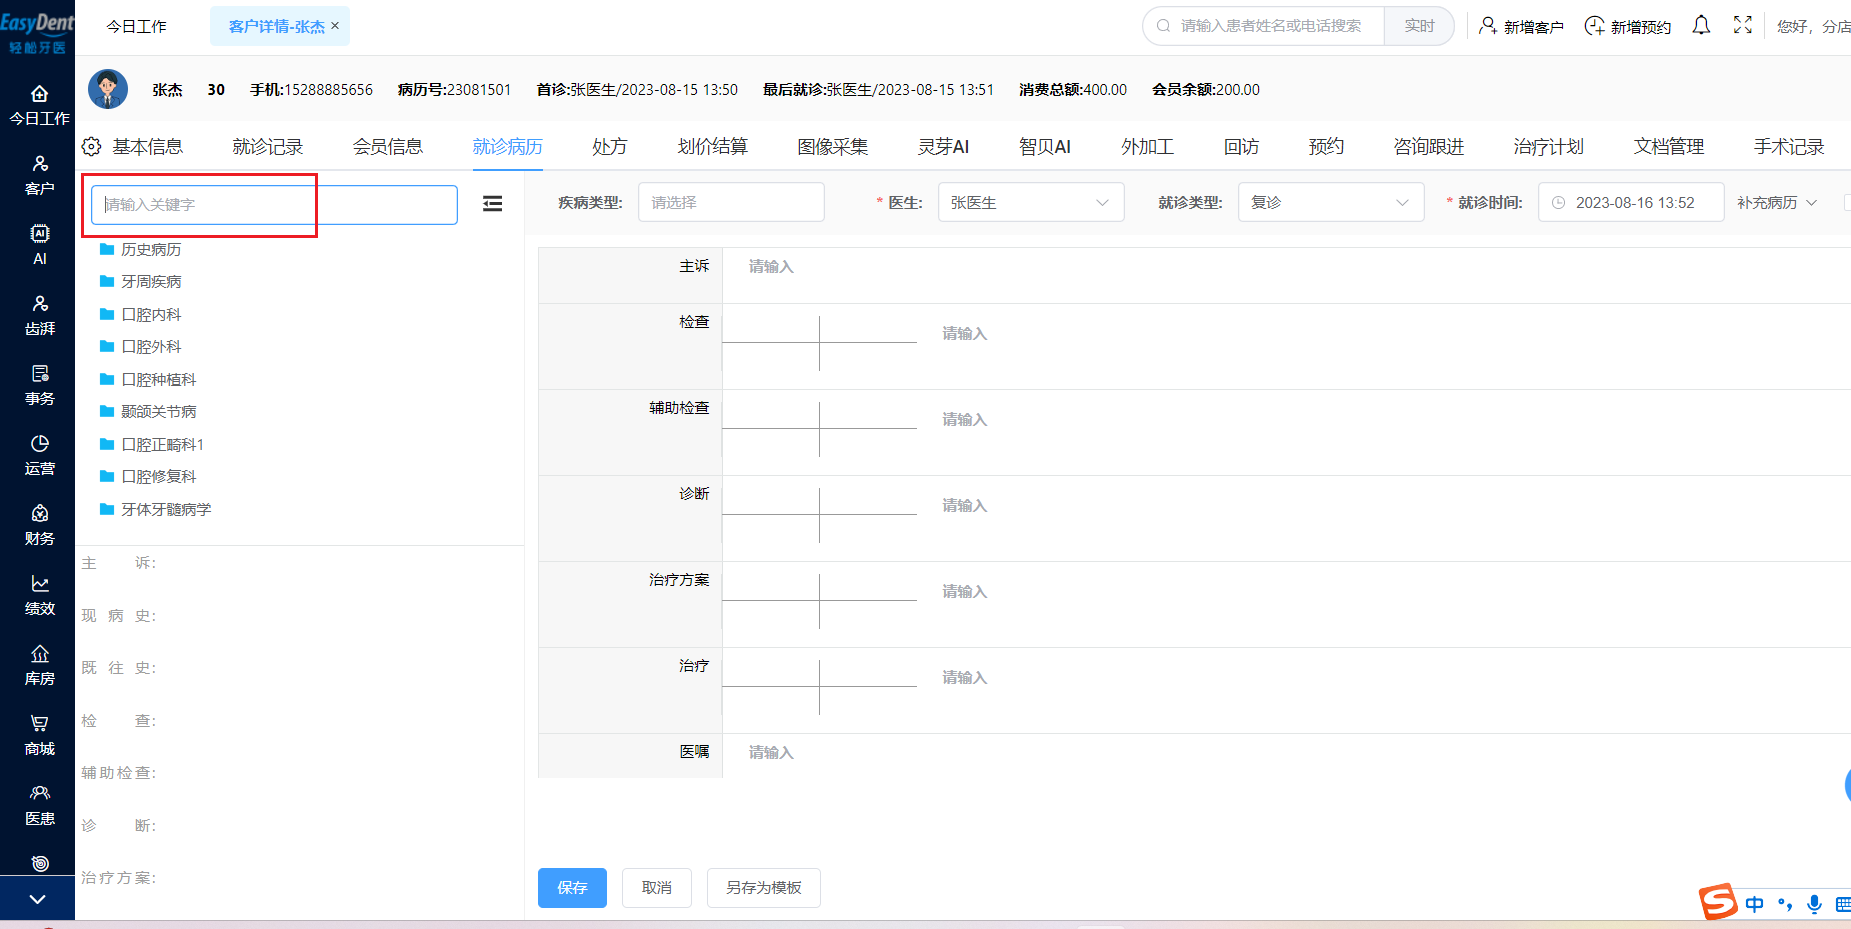1851x929 pixels.
Task: Focus the patient name or phone search box
Action: tap(1264, 26)
